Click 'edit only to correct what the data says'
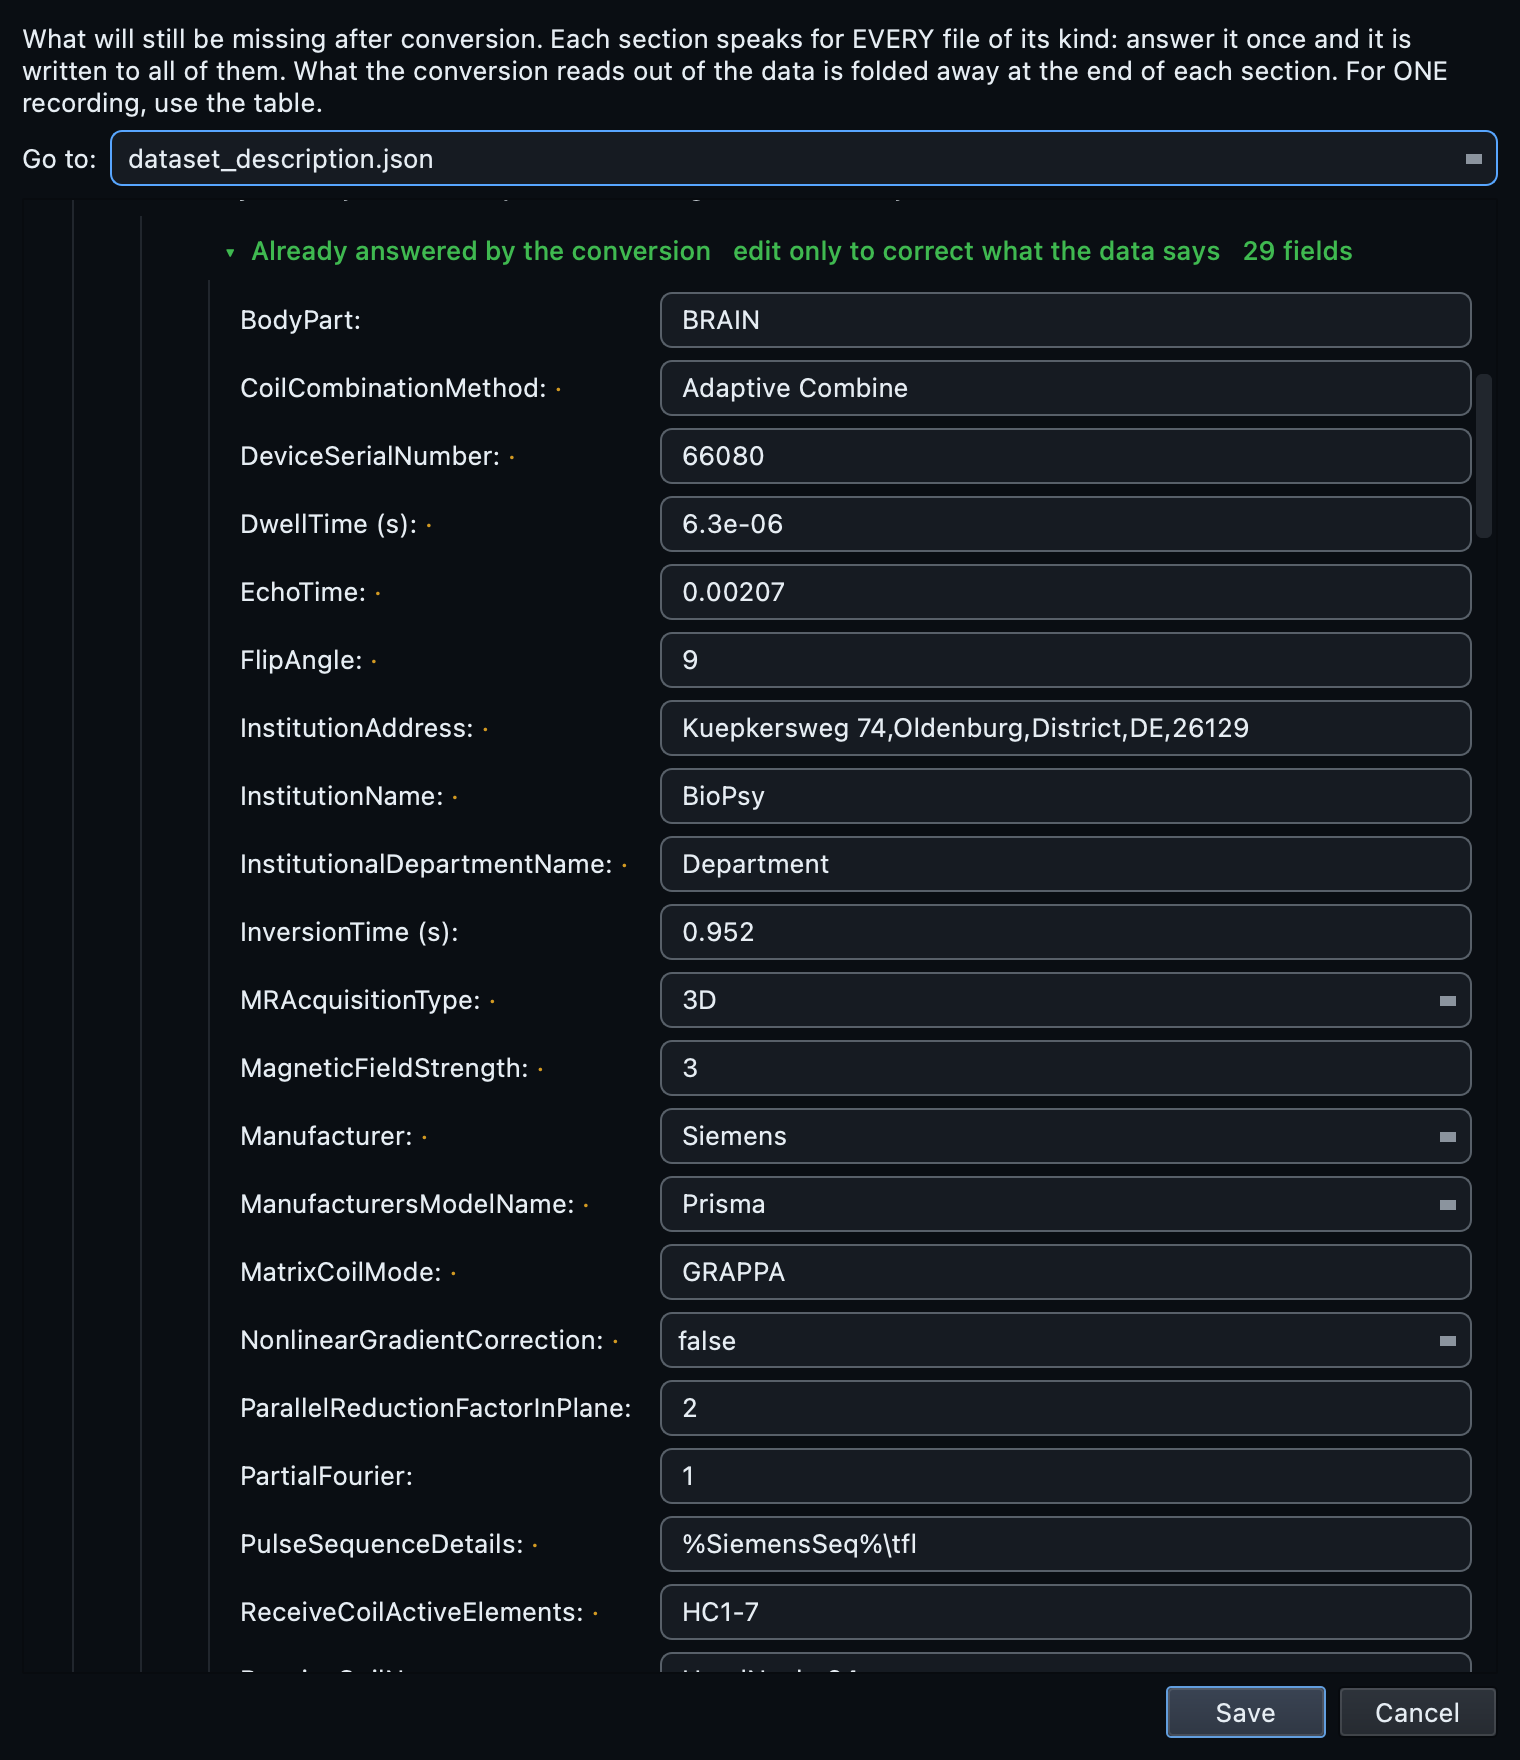The image size is (1520, 1760). point(976,251)
